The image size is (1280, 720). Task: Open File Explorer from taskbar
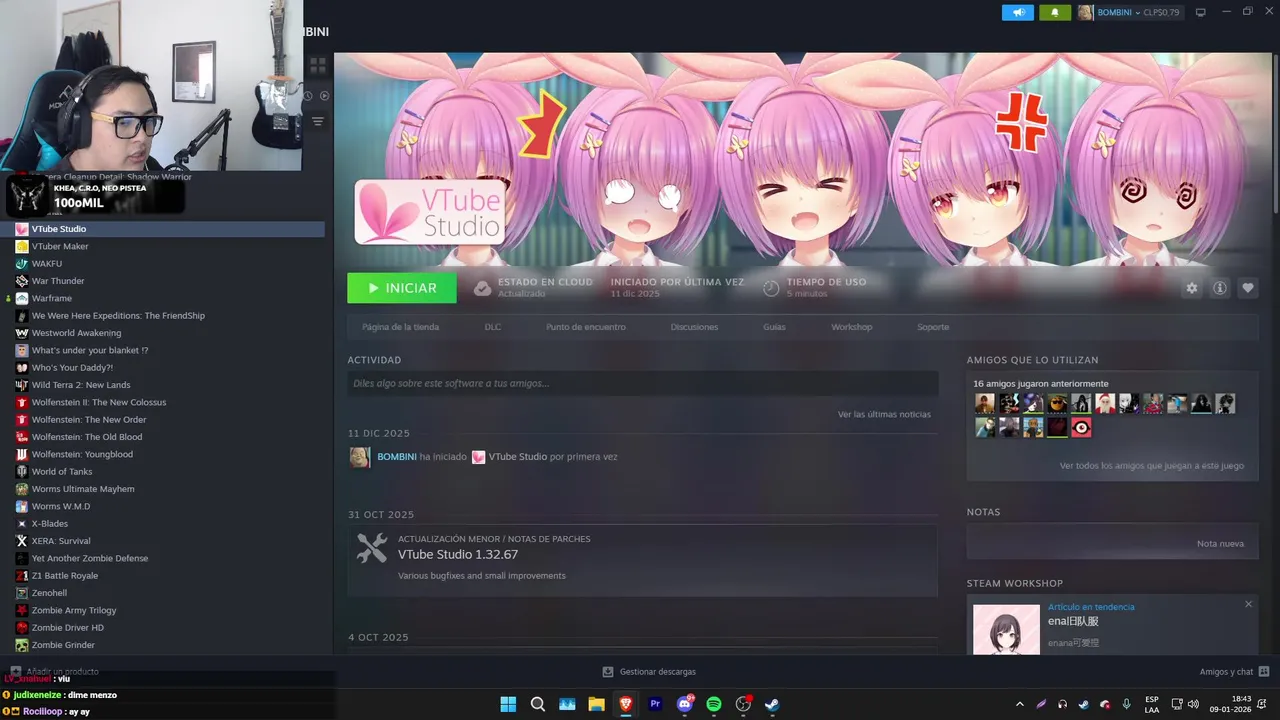pyautogui.click(x=596, y=704)
